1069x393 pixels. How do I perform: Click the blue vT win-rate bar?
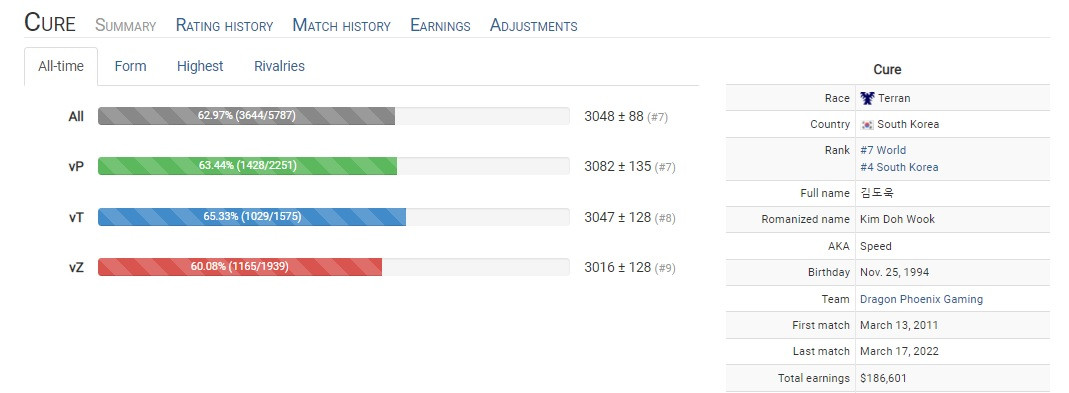click(x=252, y=217)
